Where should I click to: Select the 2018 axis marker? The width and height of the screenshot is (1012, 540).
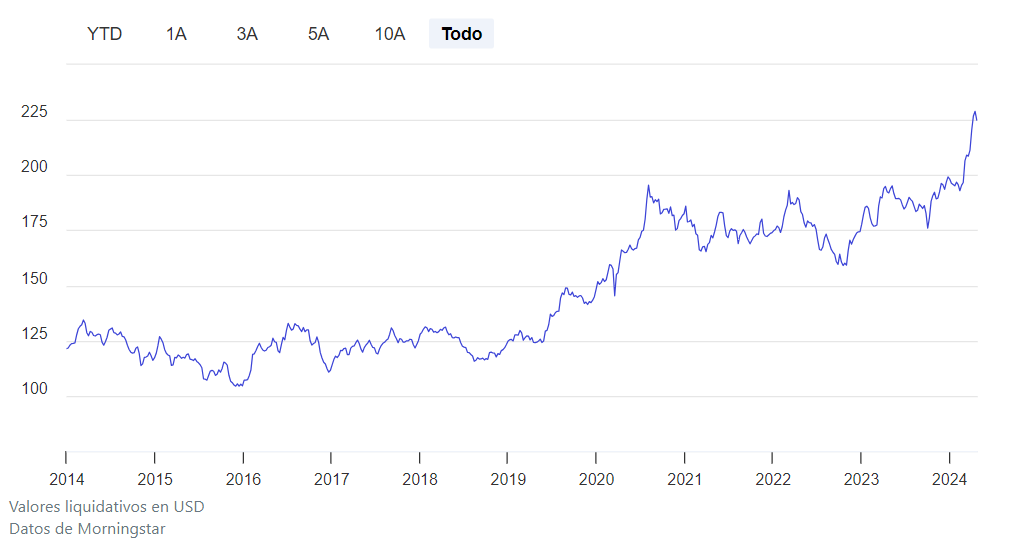(x=420, y=479)
